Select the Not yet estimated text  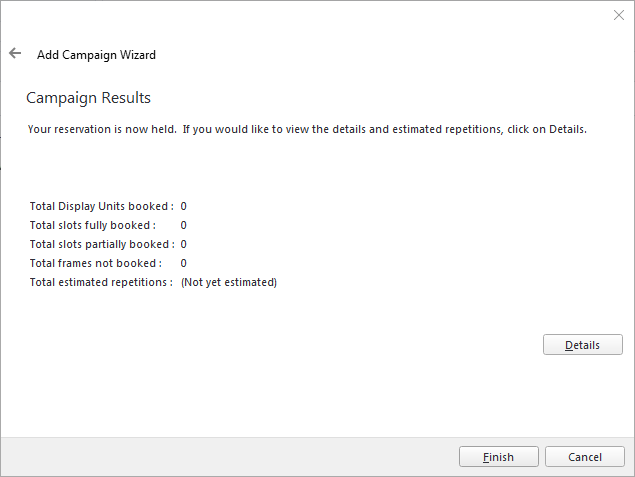[x=229, y=282]
